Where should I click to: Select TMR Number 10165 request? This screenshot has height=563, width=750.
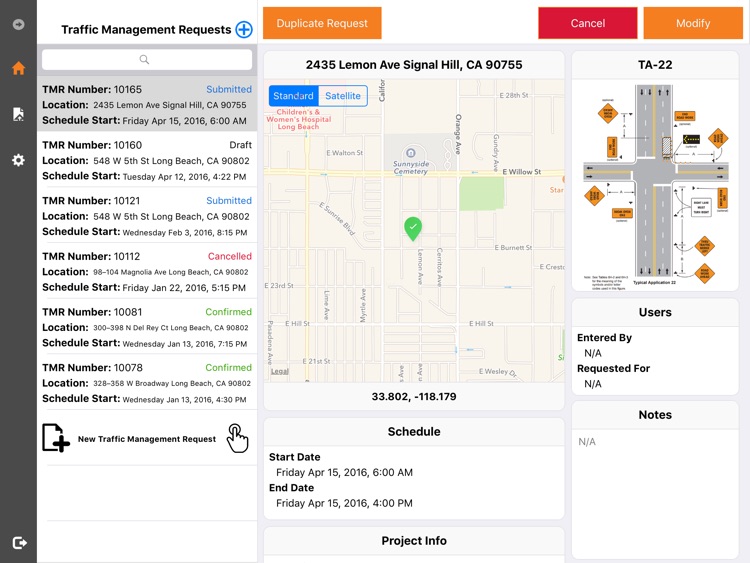point(147,105)
